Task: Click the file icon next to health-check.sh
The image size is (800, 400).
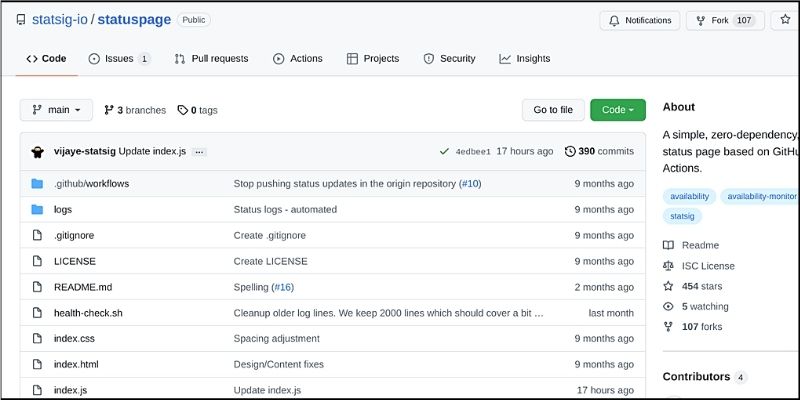Action: click(x=37, y=313)
